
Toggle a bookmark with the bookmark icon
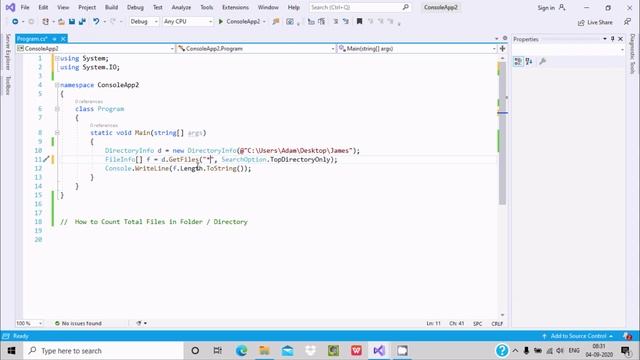(359, 22)
